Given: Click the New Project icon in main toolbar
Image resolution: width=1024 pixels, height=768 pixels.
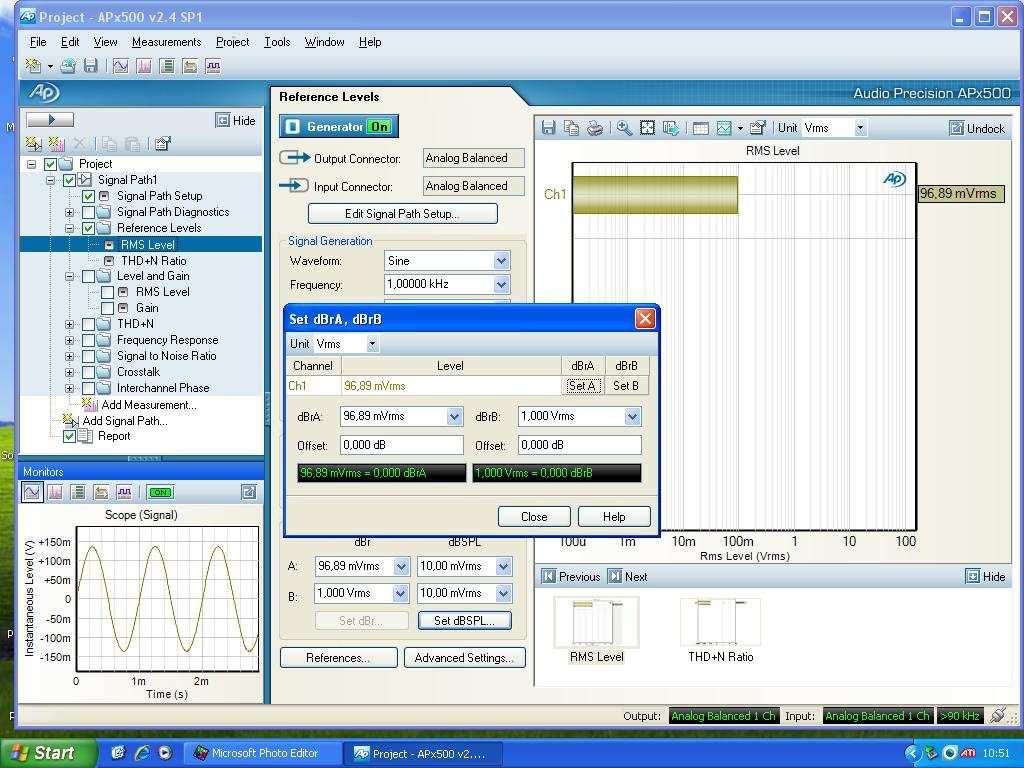Looking at the screenshot, I should 33,66.
